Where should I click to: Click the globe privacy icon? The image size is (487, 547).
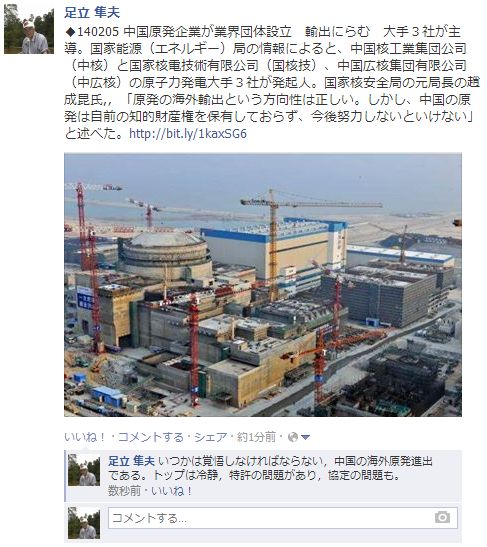coord(293,437)
